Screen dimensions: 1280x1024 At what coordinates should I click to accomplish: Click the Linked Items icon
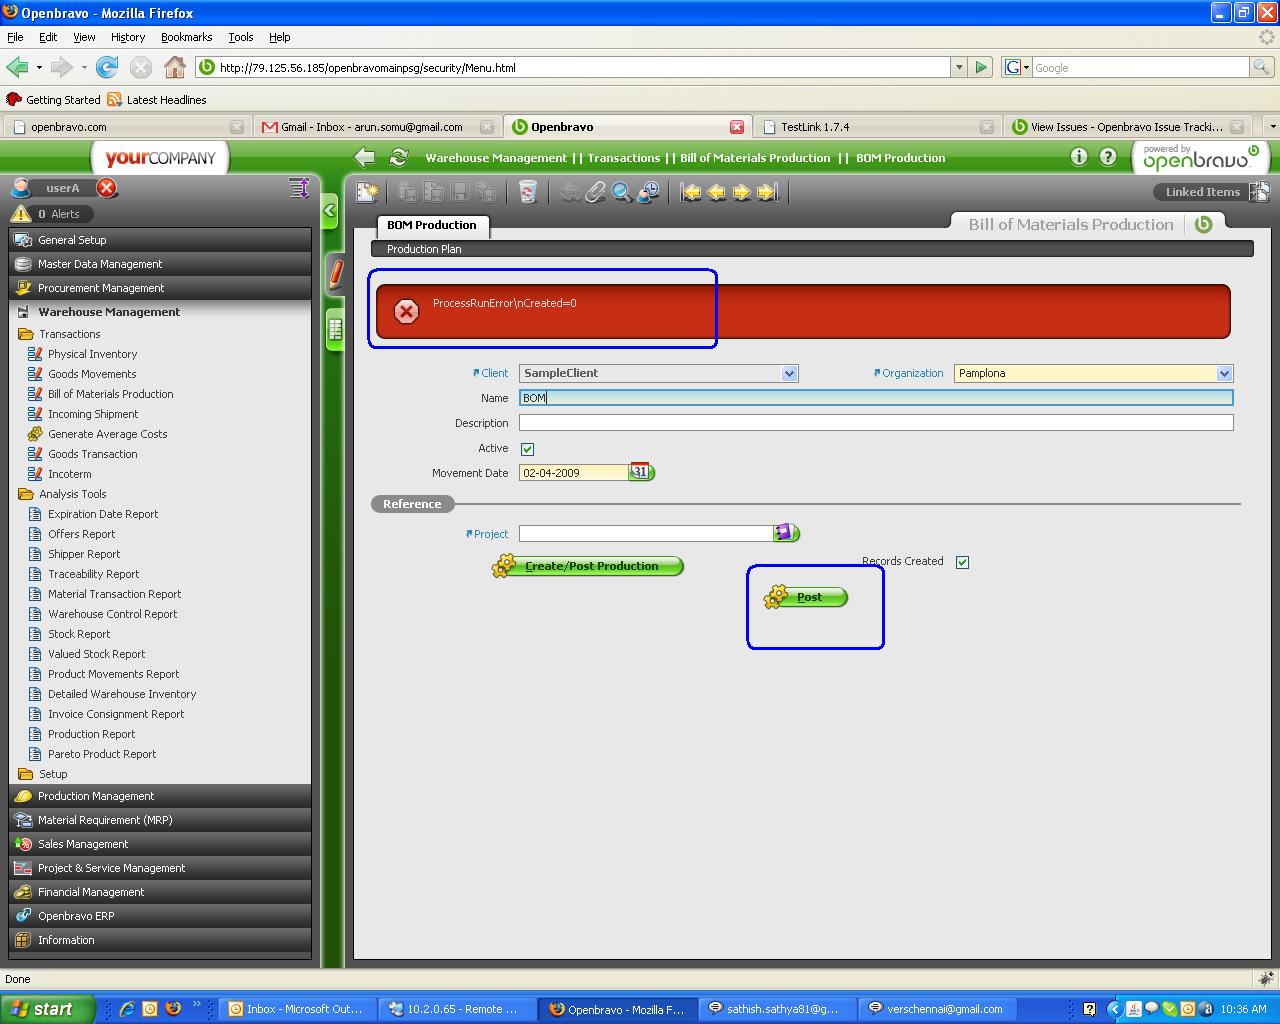[x=1260, y=191]
